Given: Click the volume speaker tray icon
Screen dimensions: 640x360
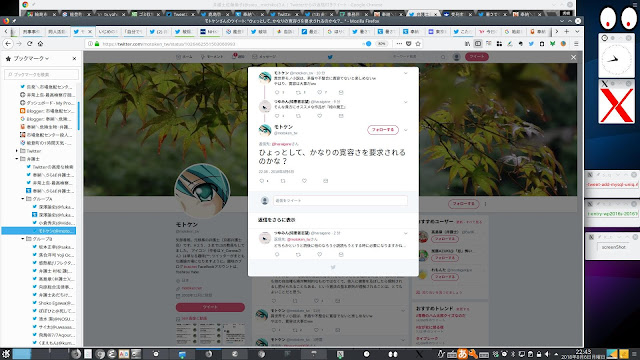Looking at the screenshot, I should point(547,354).
